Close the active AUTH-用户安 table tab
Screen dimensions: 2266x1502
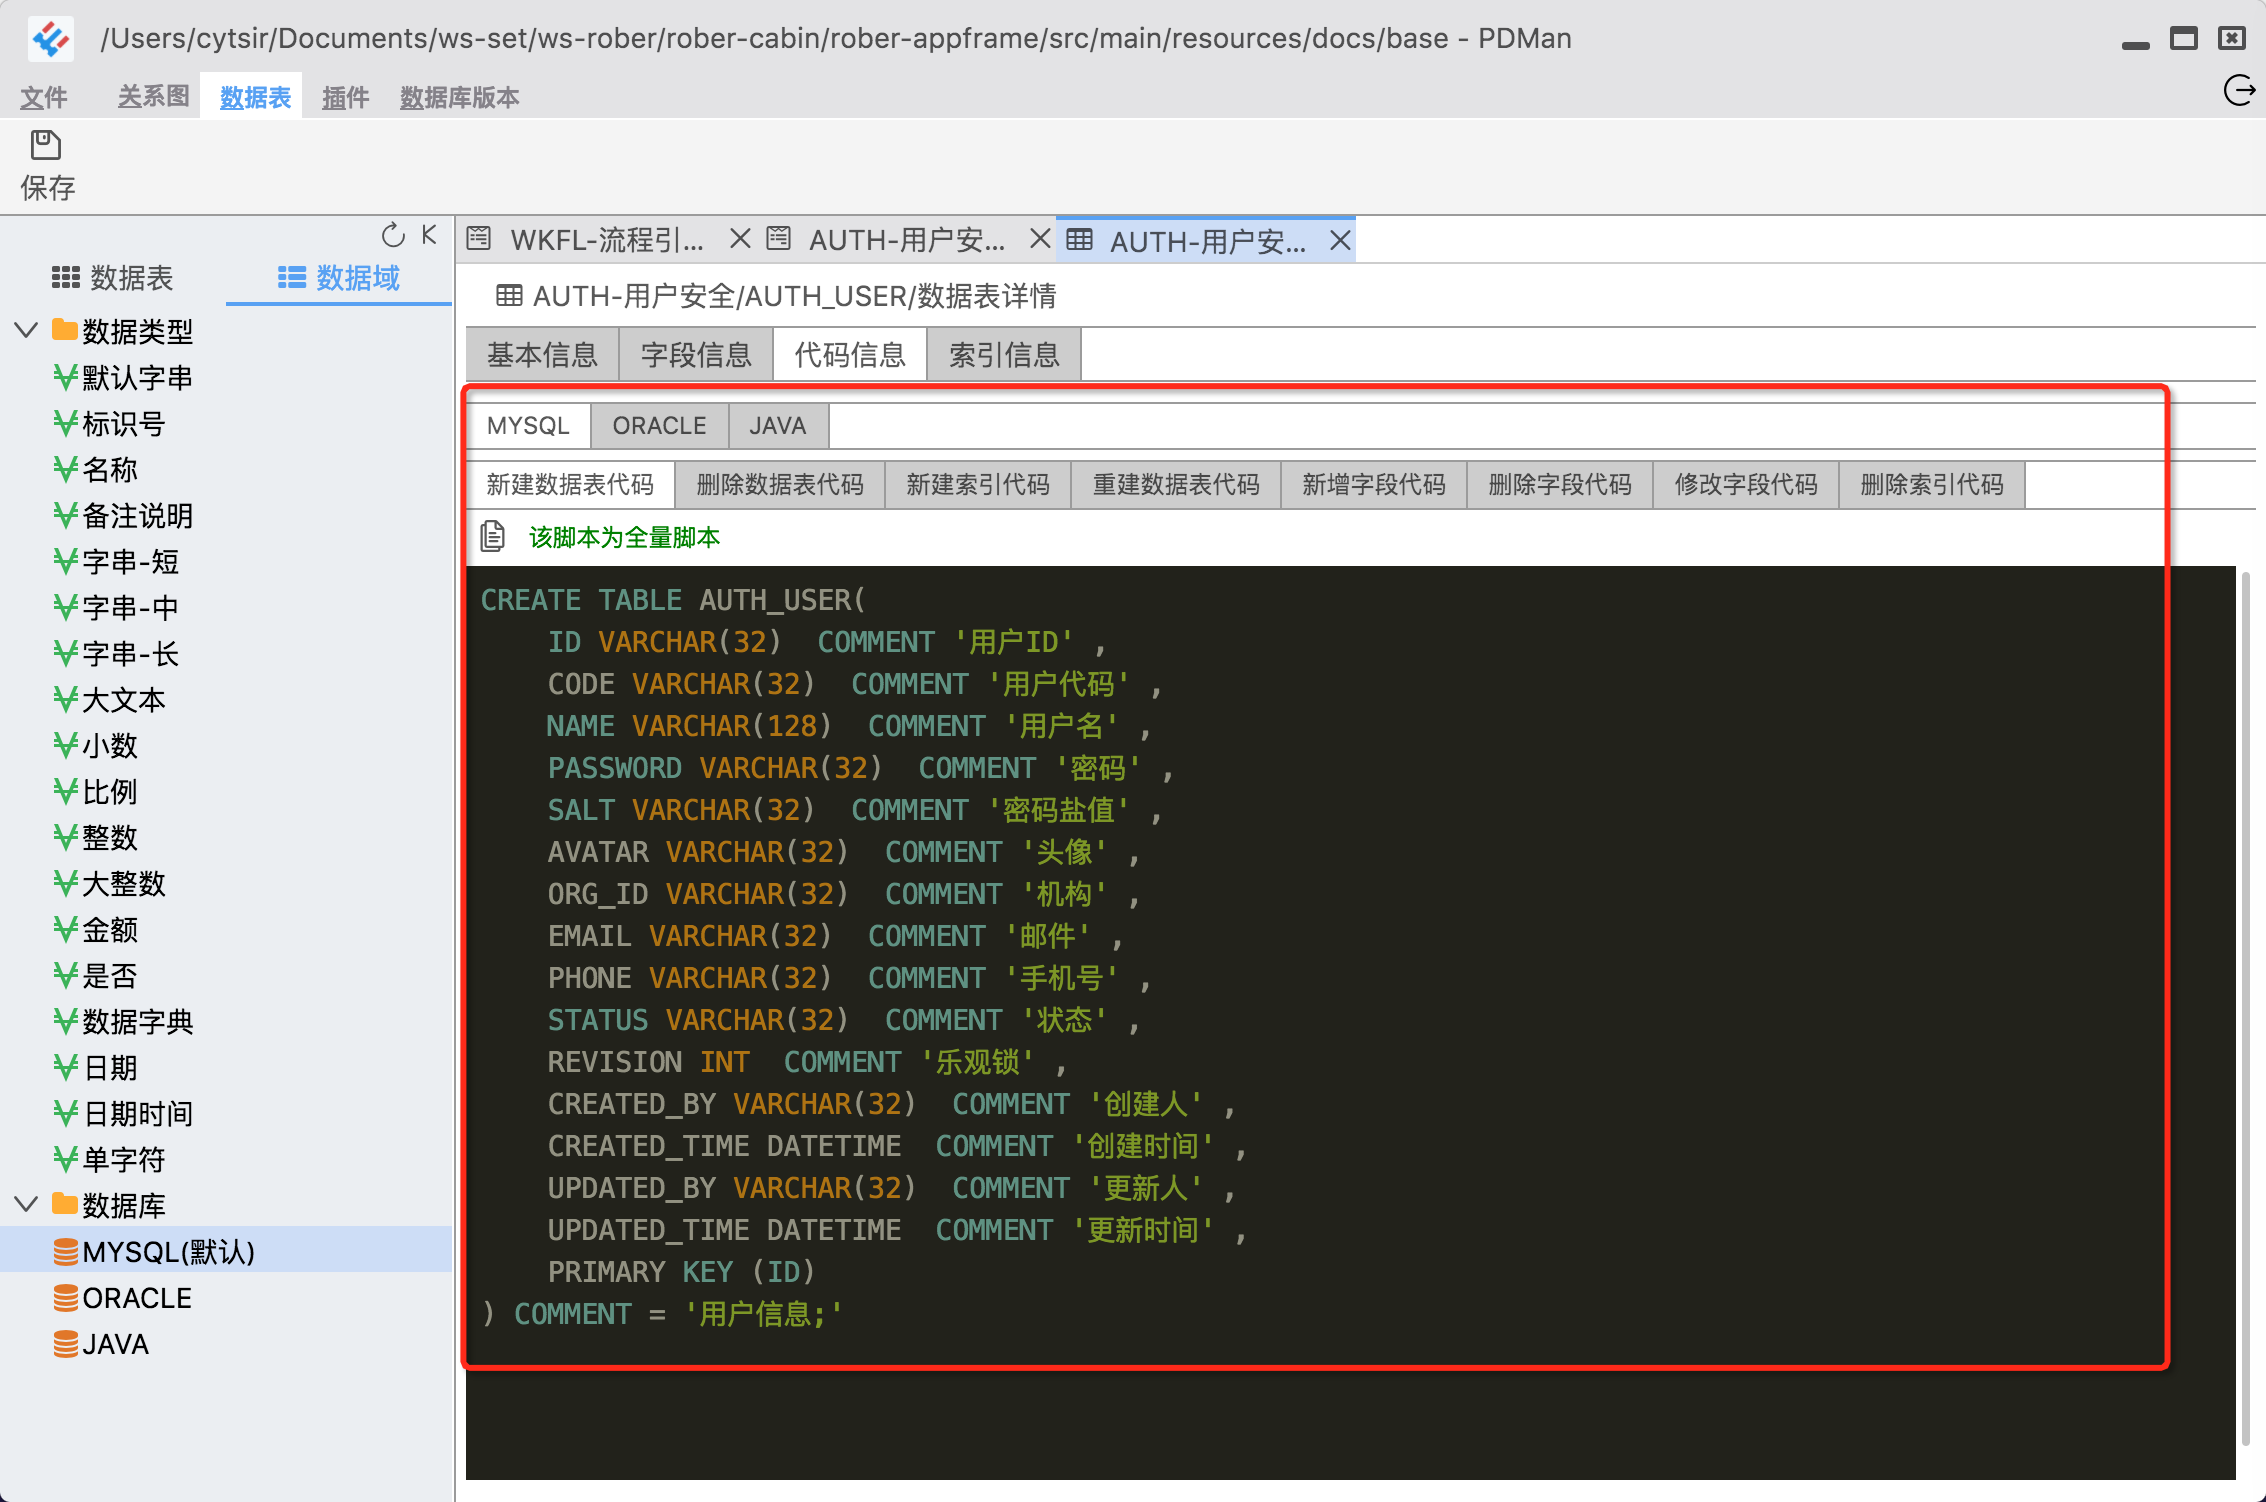1340,241
